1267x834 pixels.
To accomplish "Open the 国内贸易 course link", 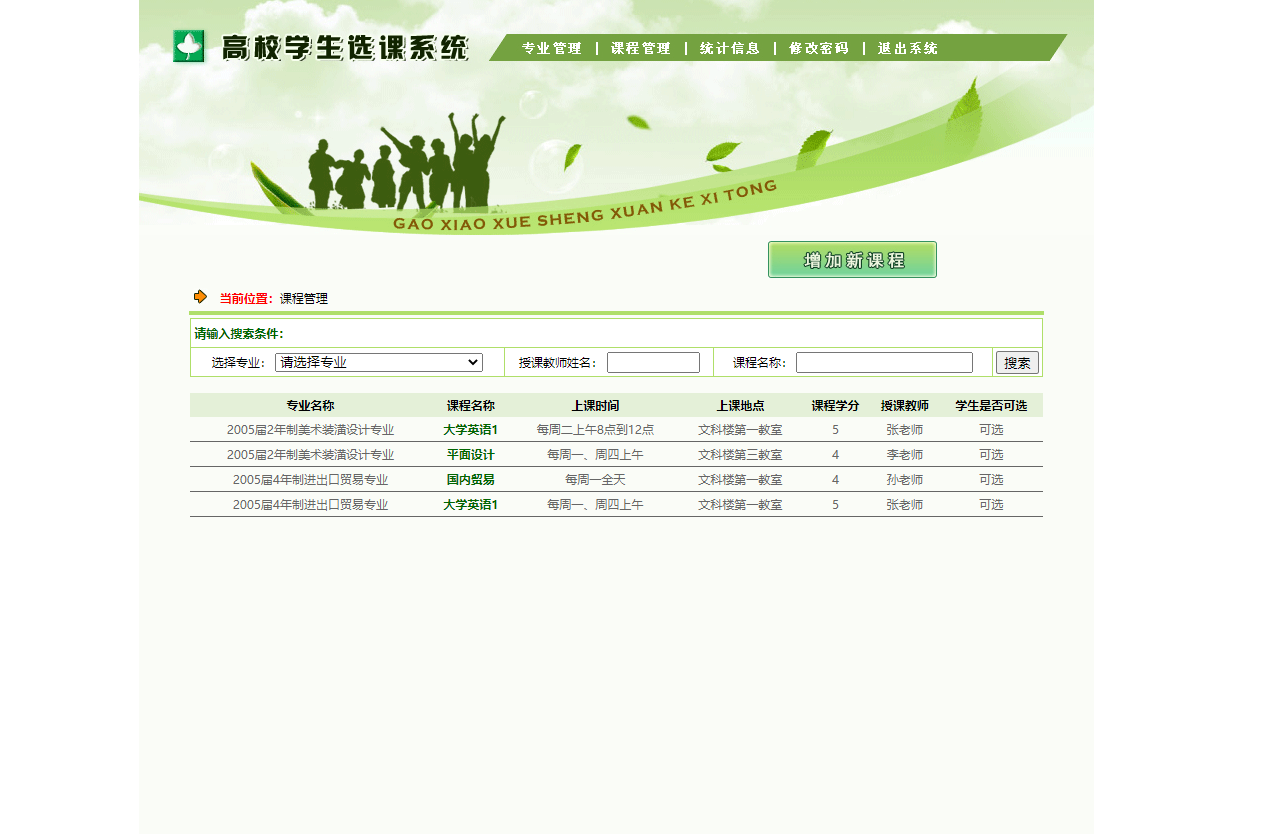I will tap(470, 479).
